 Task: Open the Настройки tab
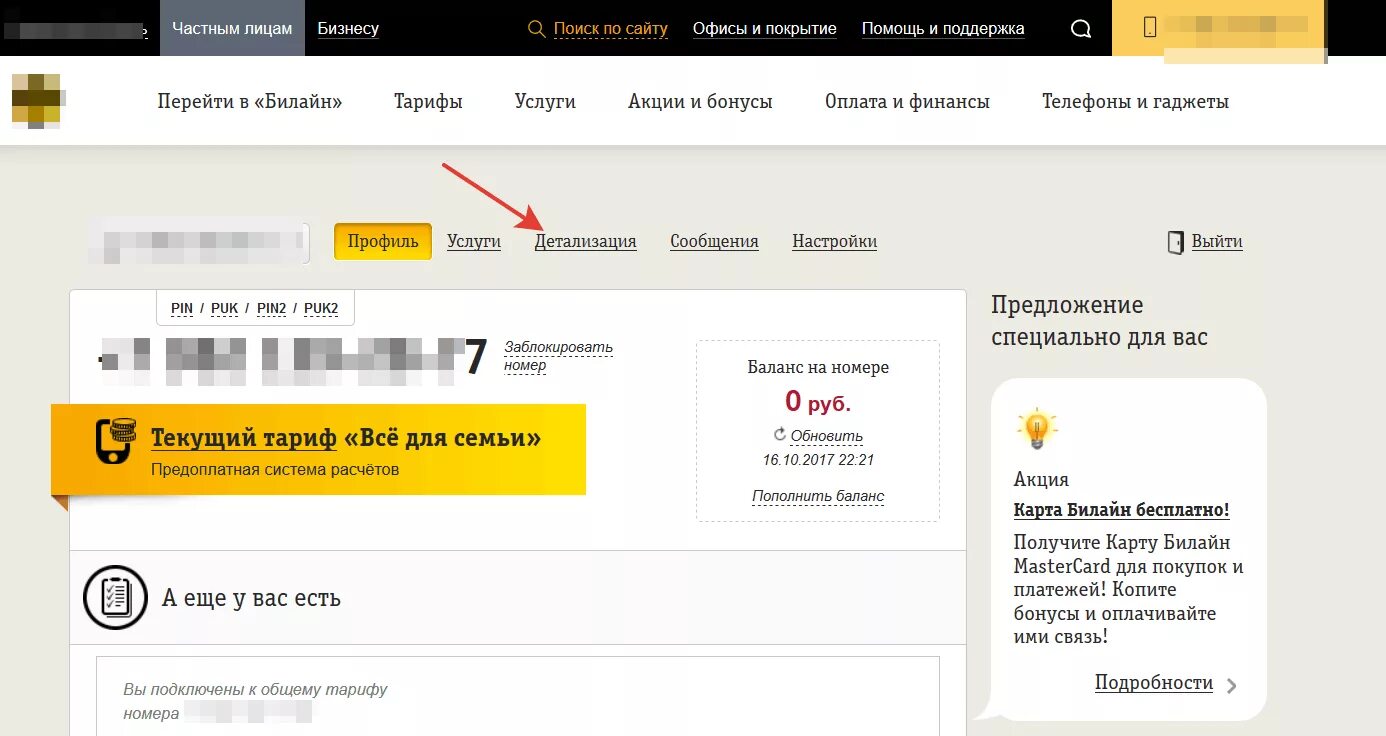[835, 242]
